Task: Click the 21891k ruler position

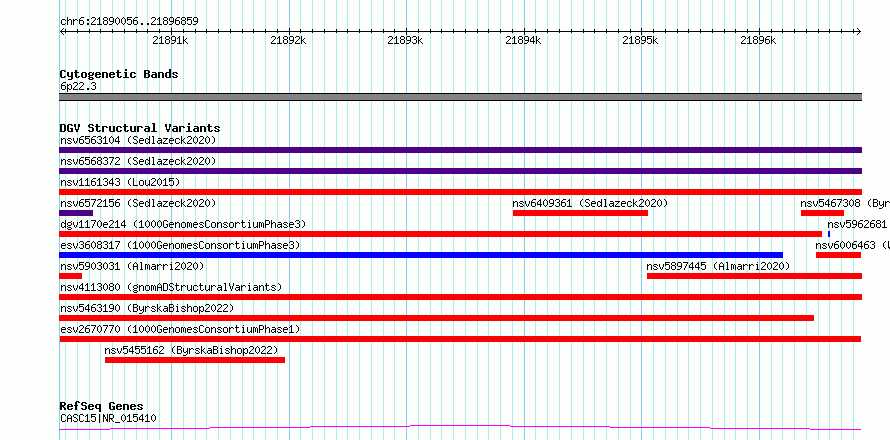Action: 171,40
